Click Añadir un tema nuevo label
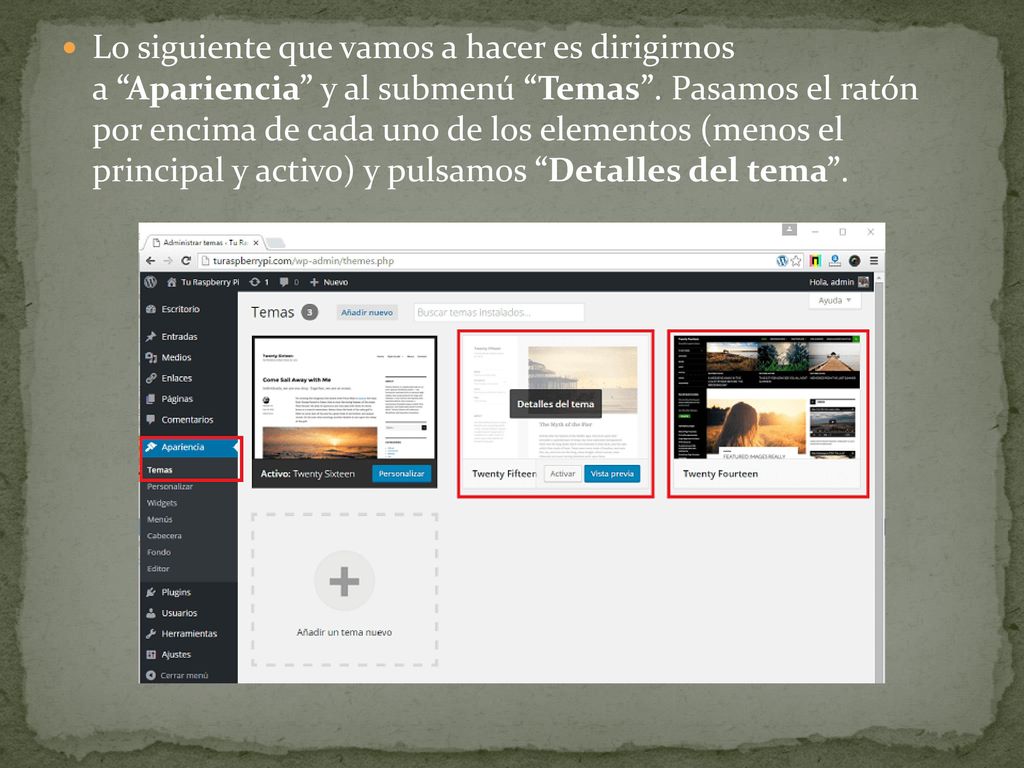This screenshot has height=768, width=1024. (344, 632)
